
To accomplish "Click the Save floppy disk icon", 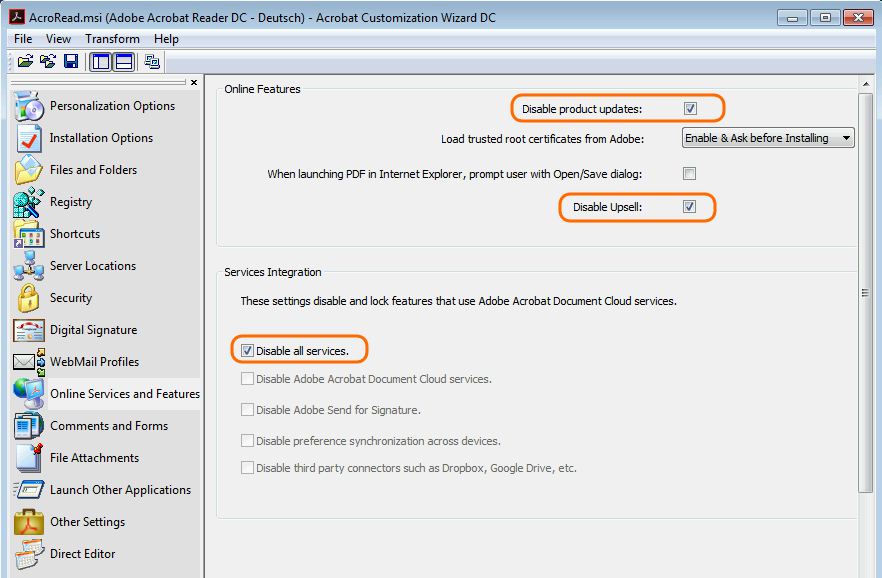I will tap(70, 61).
